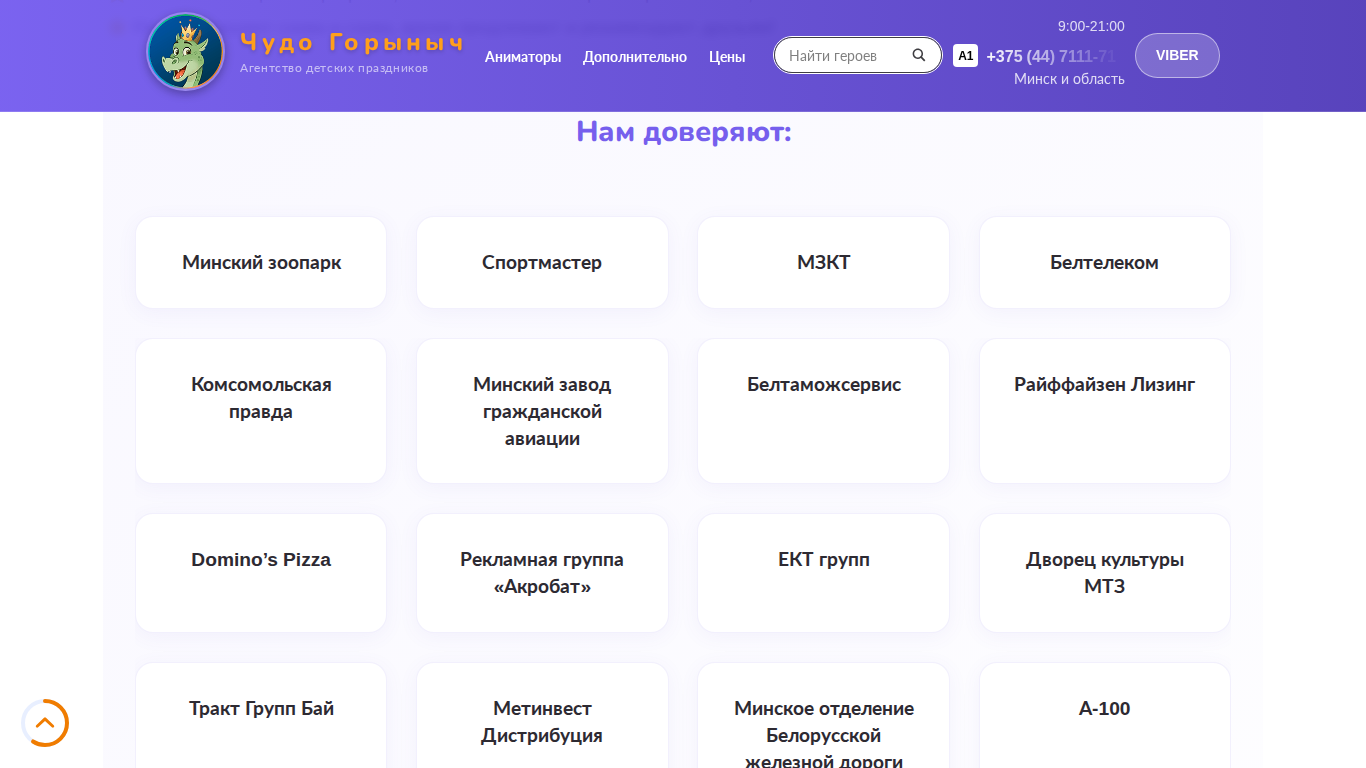Click the 9:00-21:00 working hours text
The image size is (1366, 768).
1091,26
